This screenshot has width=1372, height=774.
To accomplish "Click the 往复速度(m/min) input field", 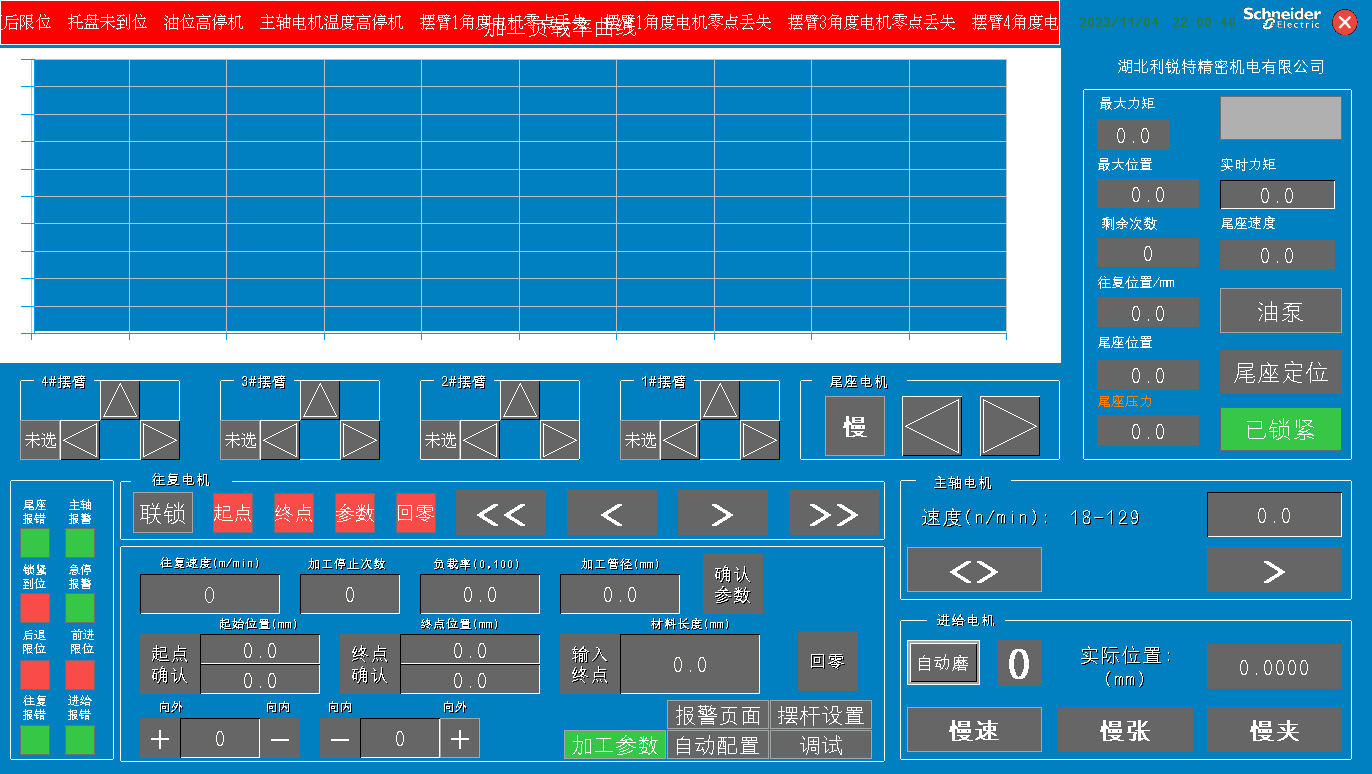I will [210, 594].
